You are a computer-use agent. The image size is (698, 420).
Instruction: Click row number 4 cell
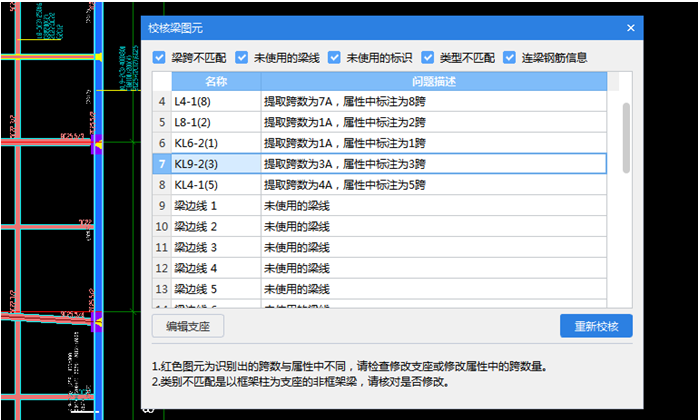pos(162,102)
